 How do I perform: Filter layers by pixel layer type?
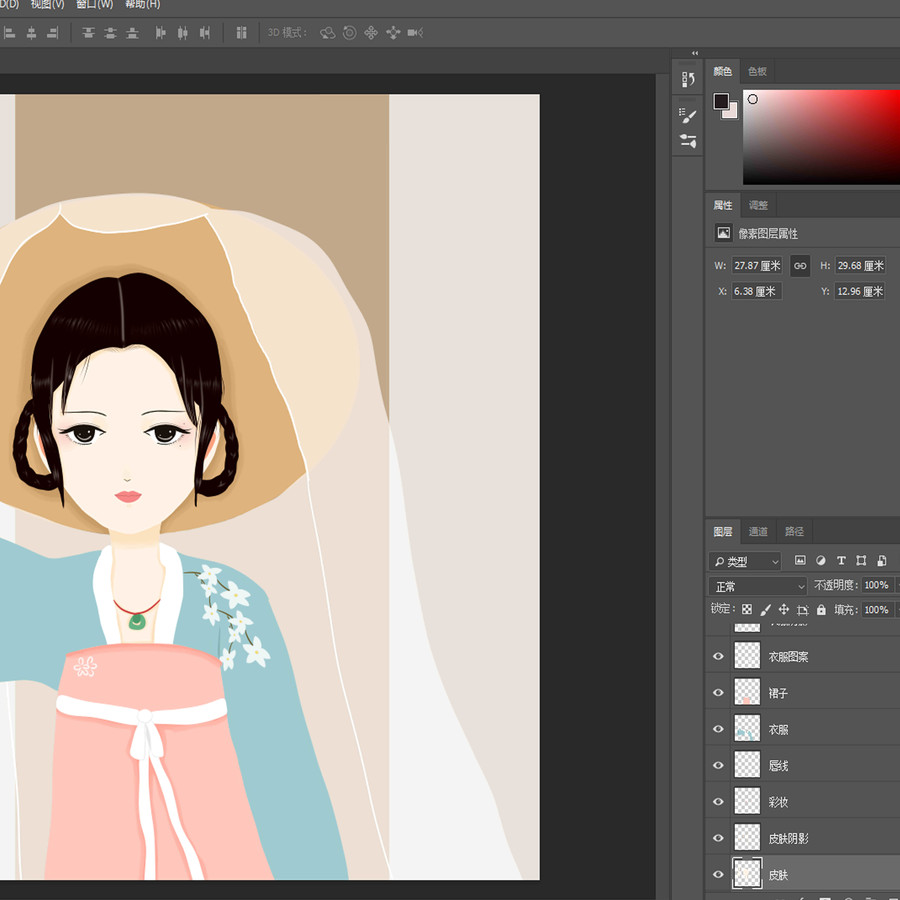(800, 561)
